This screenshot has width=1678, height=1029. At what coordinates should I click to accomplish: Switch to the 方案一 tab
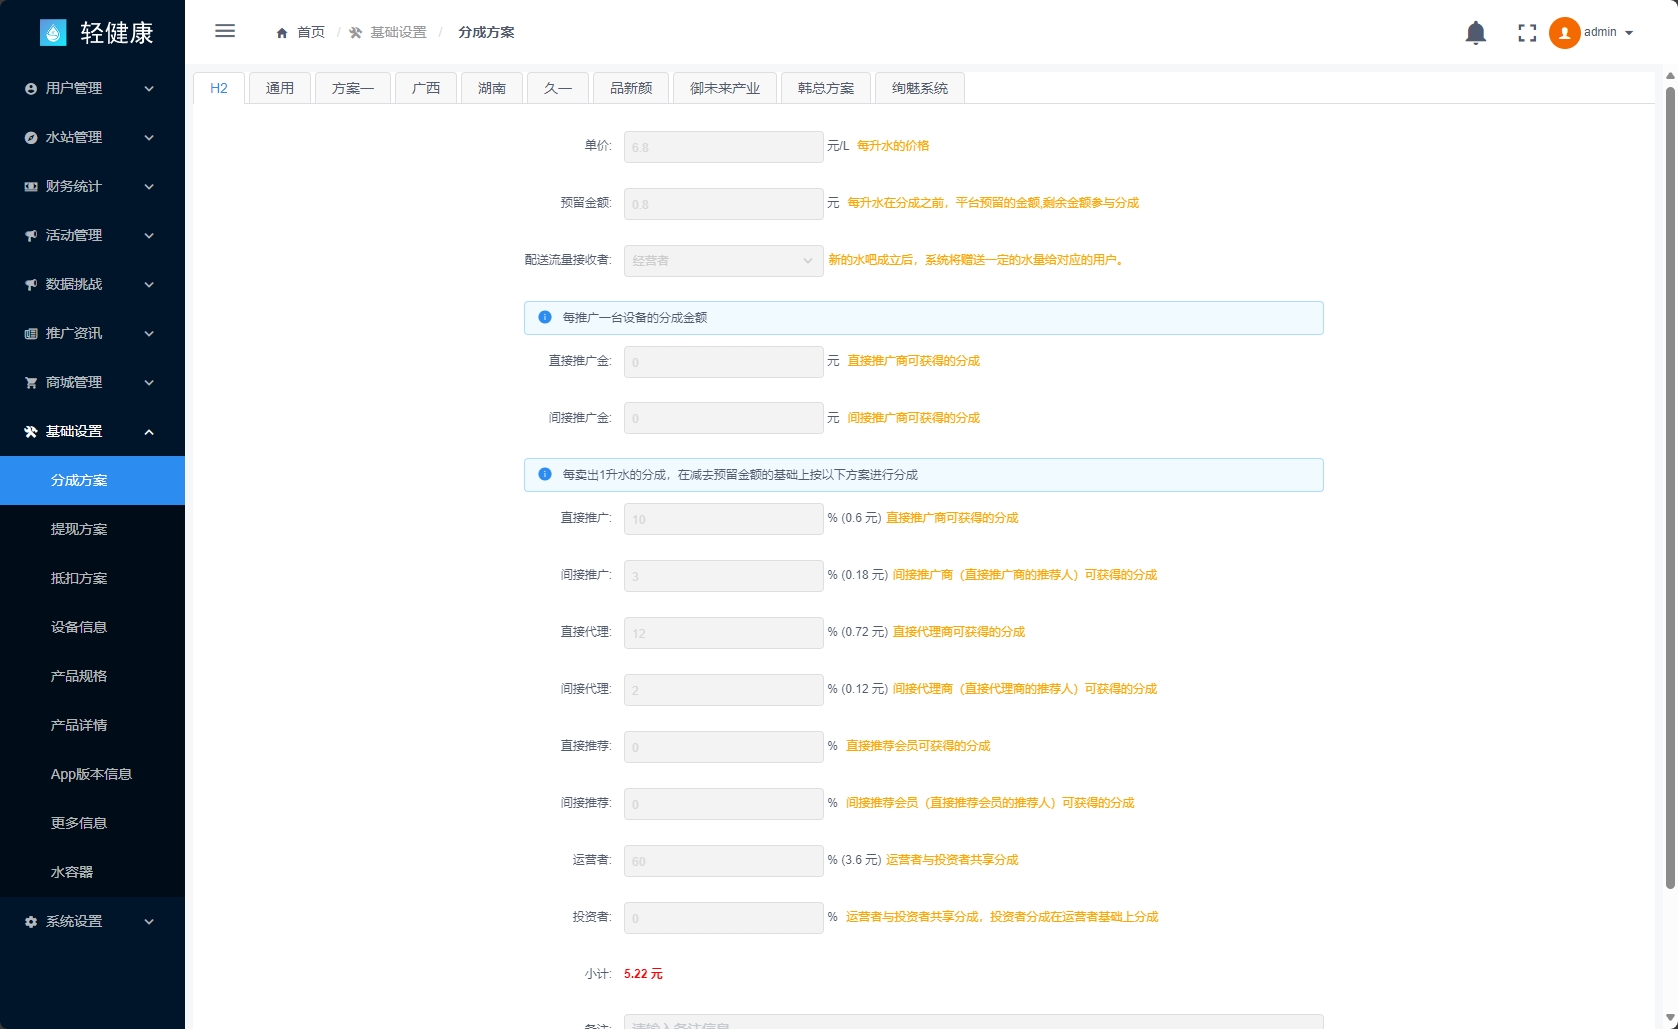click(353, 88)
